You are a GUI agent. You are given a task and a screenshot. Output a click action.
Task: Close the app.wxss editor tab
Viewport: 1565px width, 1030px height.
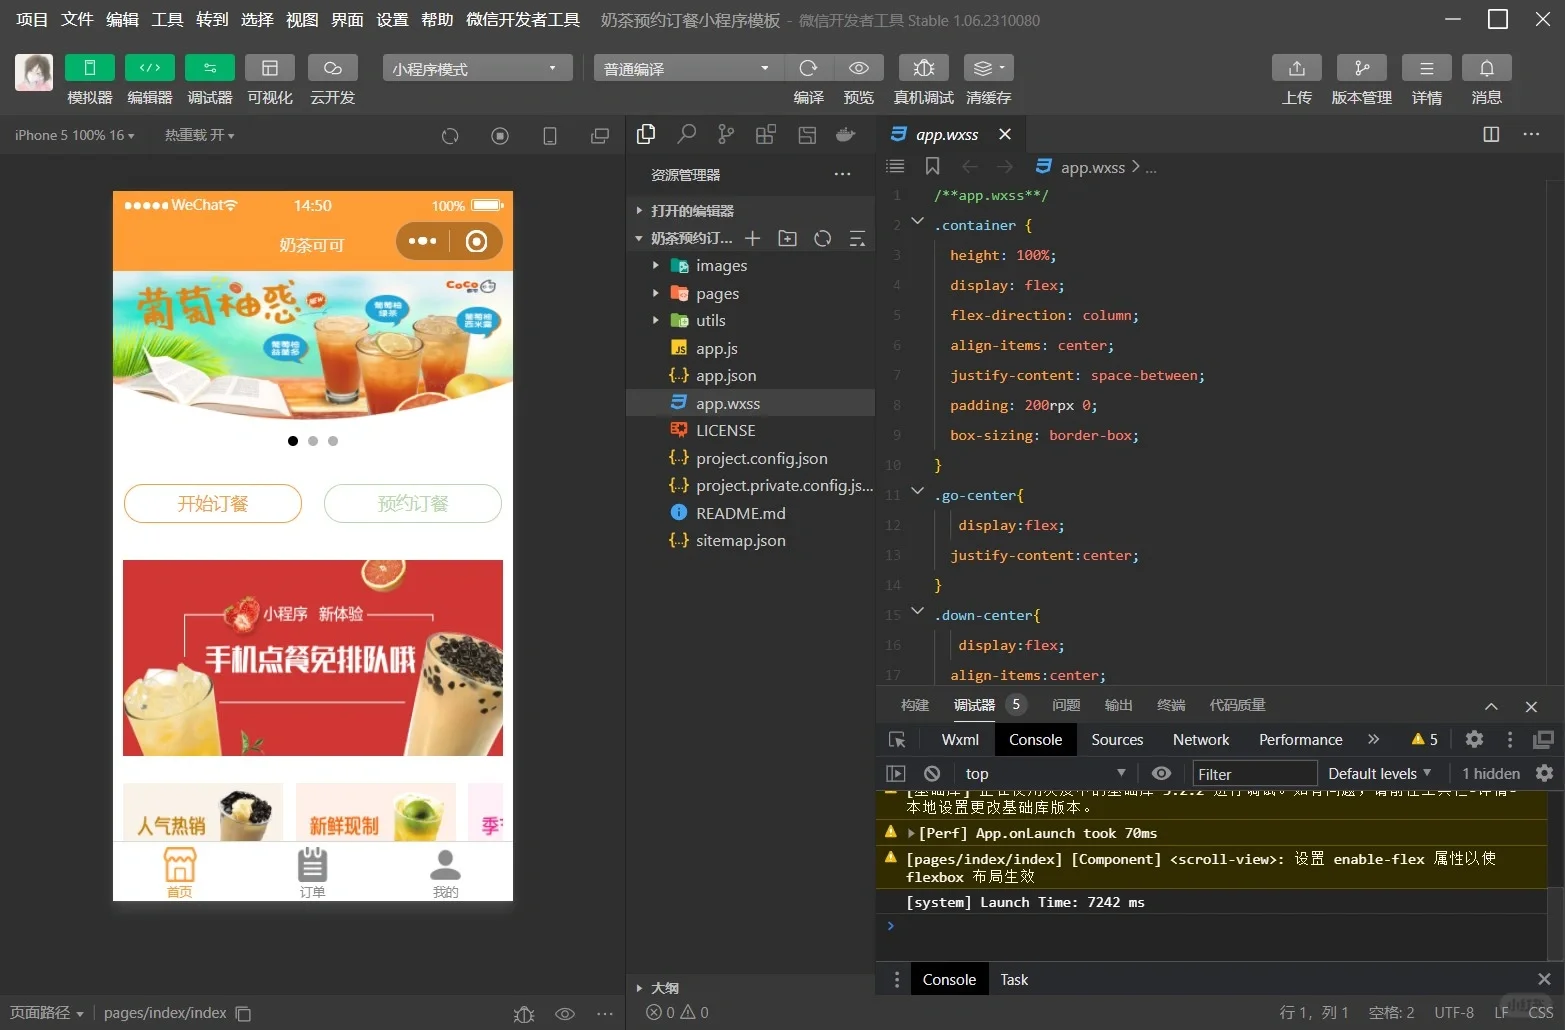pyautogui.click(x=1005, y=134)
